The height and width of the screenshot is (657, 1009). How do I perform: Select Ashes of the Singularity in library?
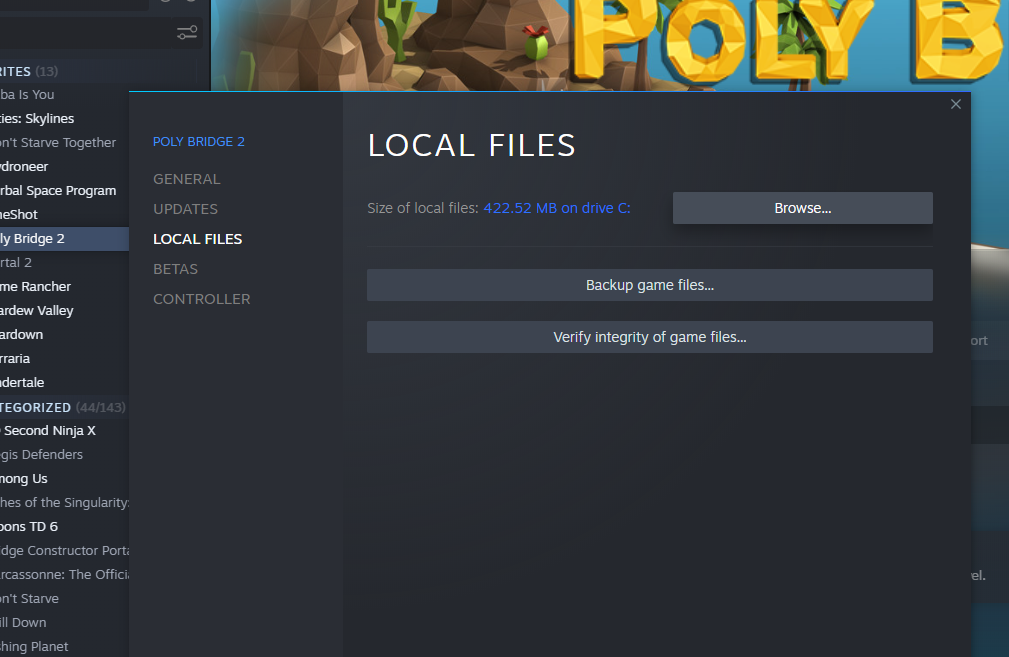click(64, 503)
